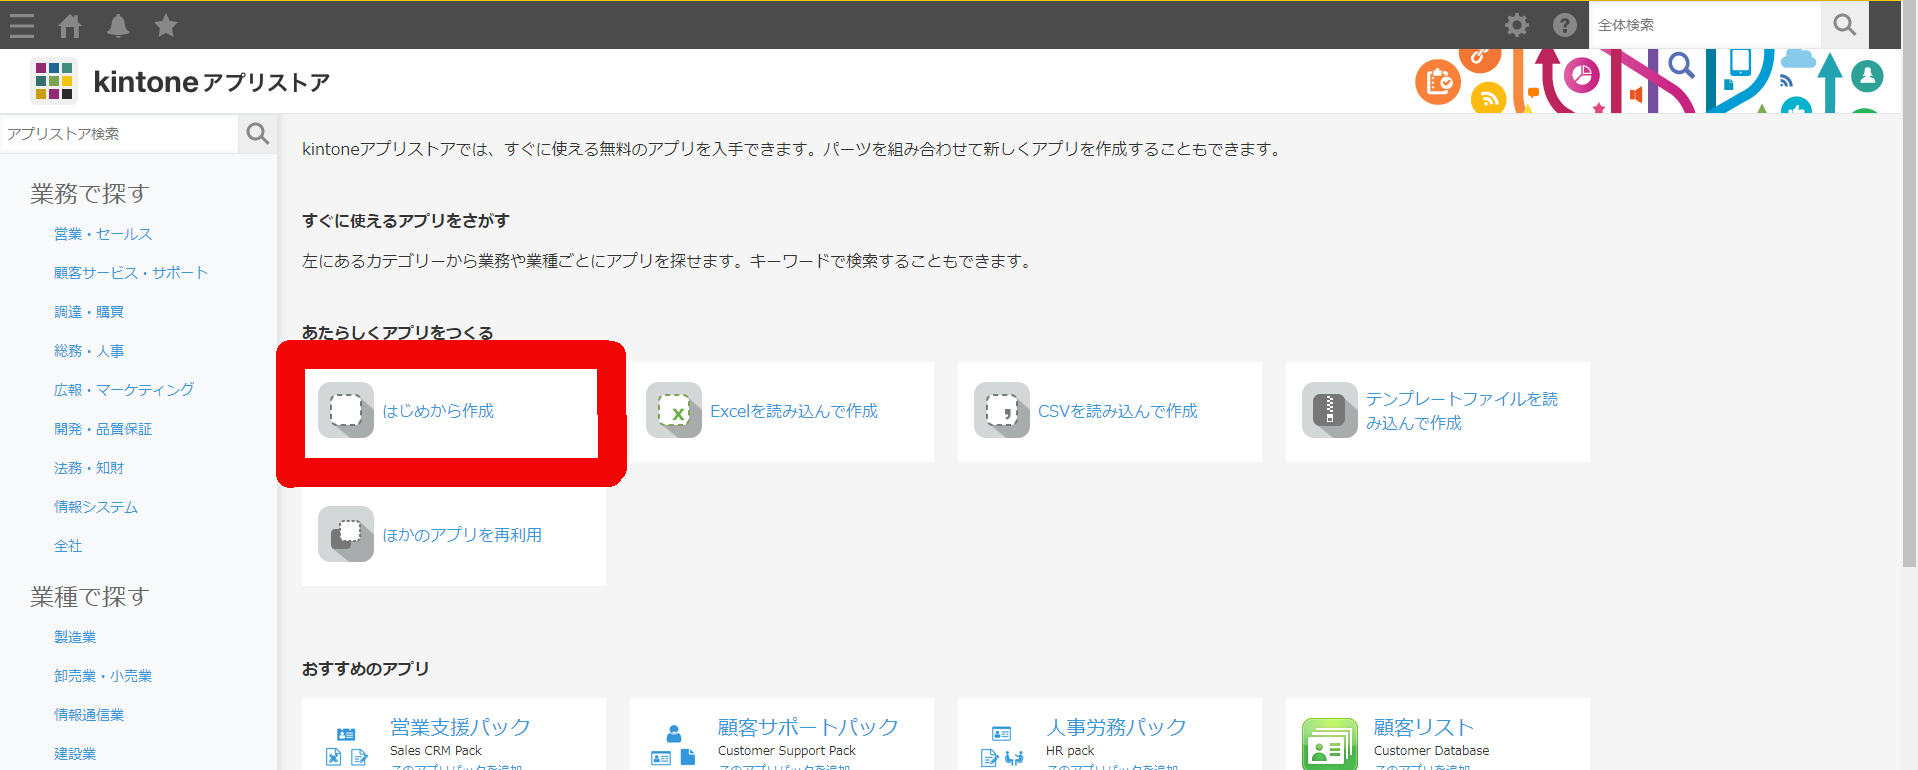Open the 卸売業・小売業 industry category
Image resolution: width=1918 pixels, height=770 pixels.
[103, 676]
